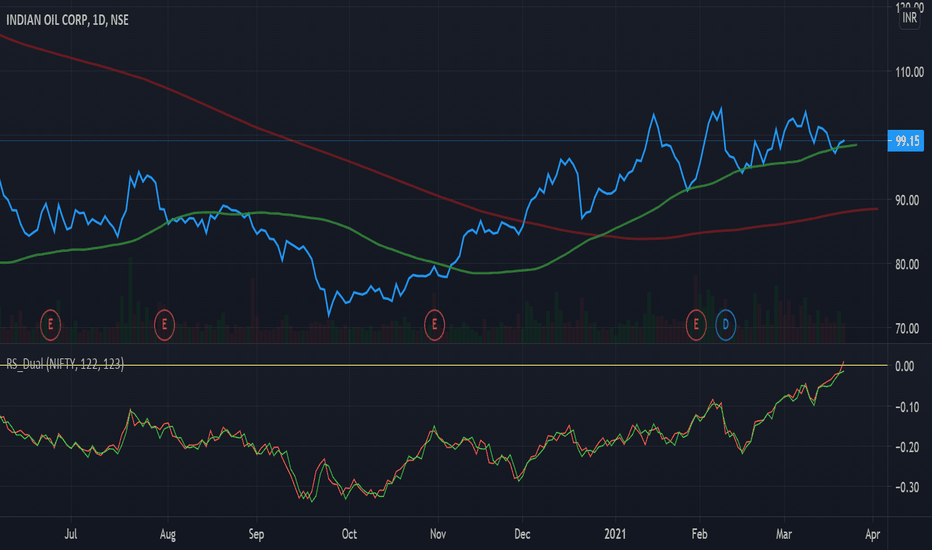Click the 2021 label on time axis
932x550 pixels.
click(x=615, y=534)
